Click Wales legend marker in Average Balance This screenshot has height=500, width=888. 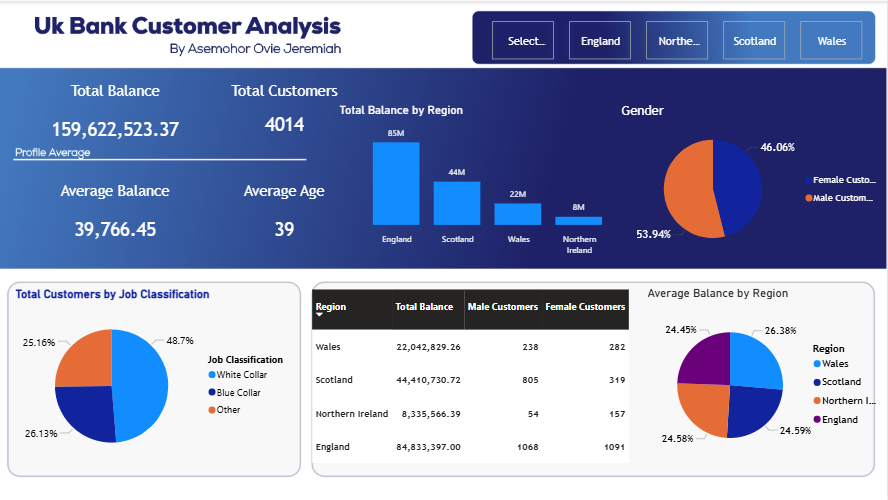click(x=817, y=364)
